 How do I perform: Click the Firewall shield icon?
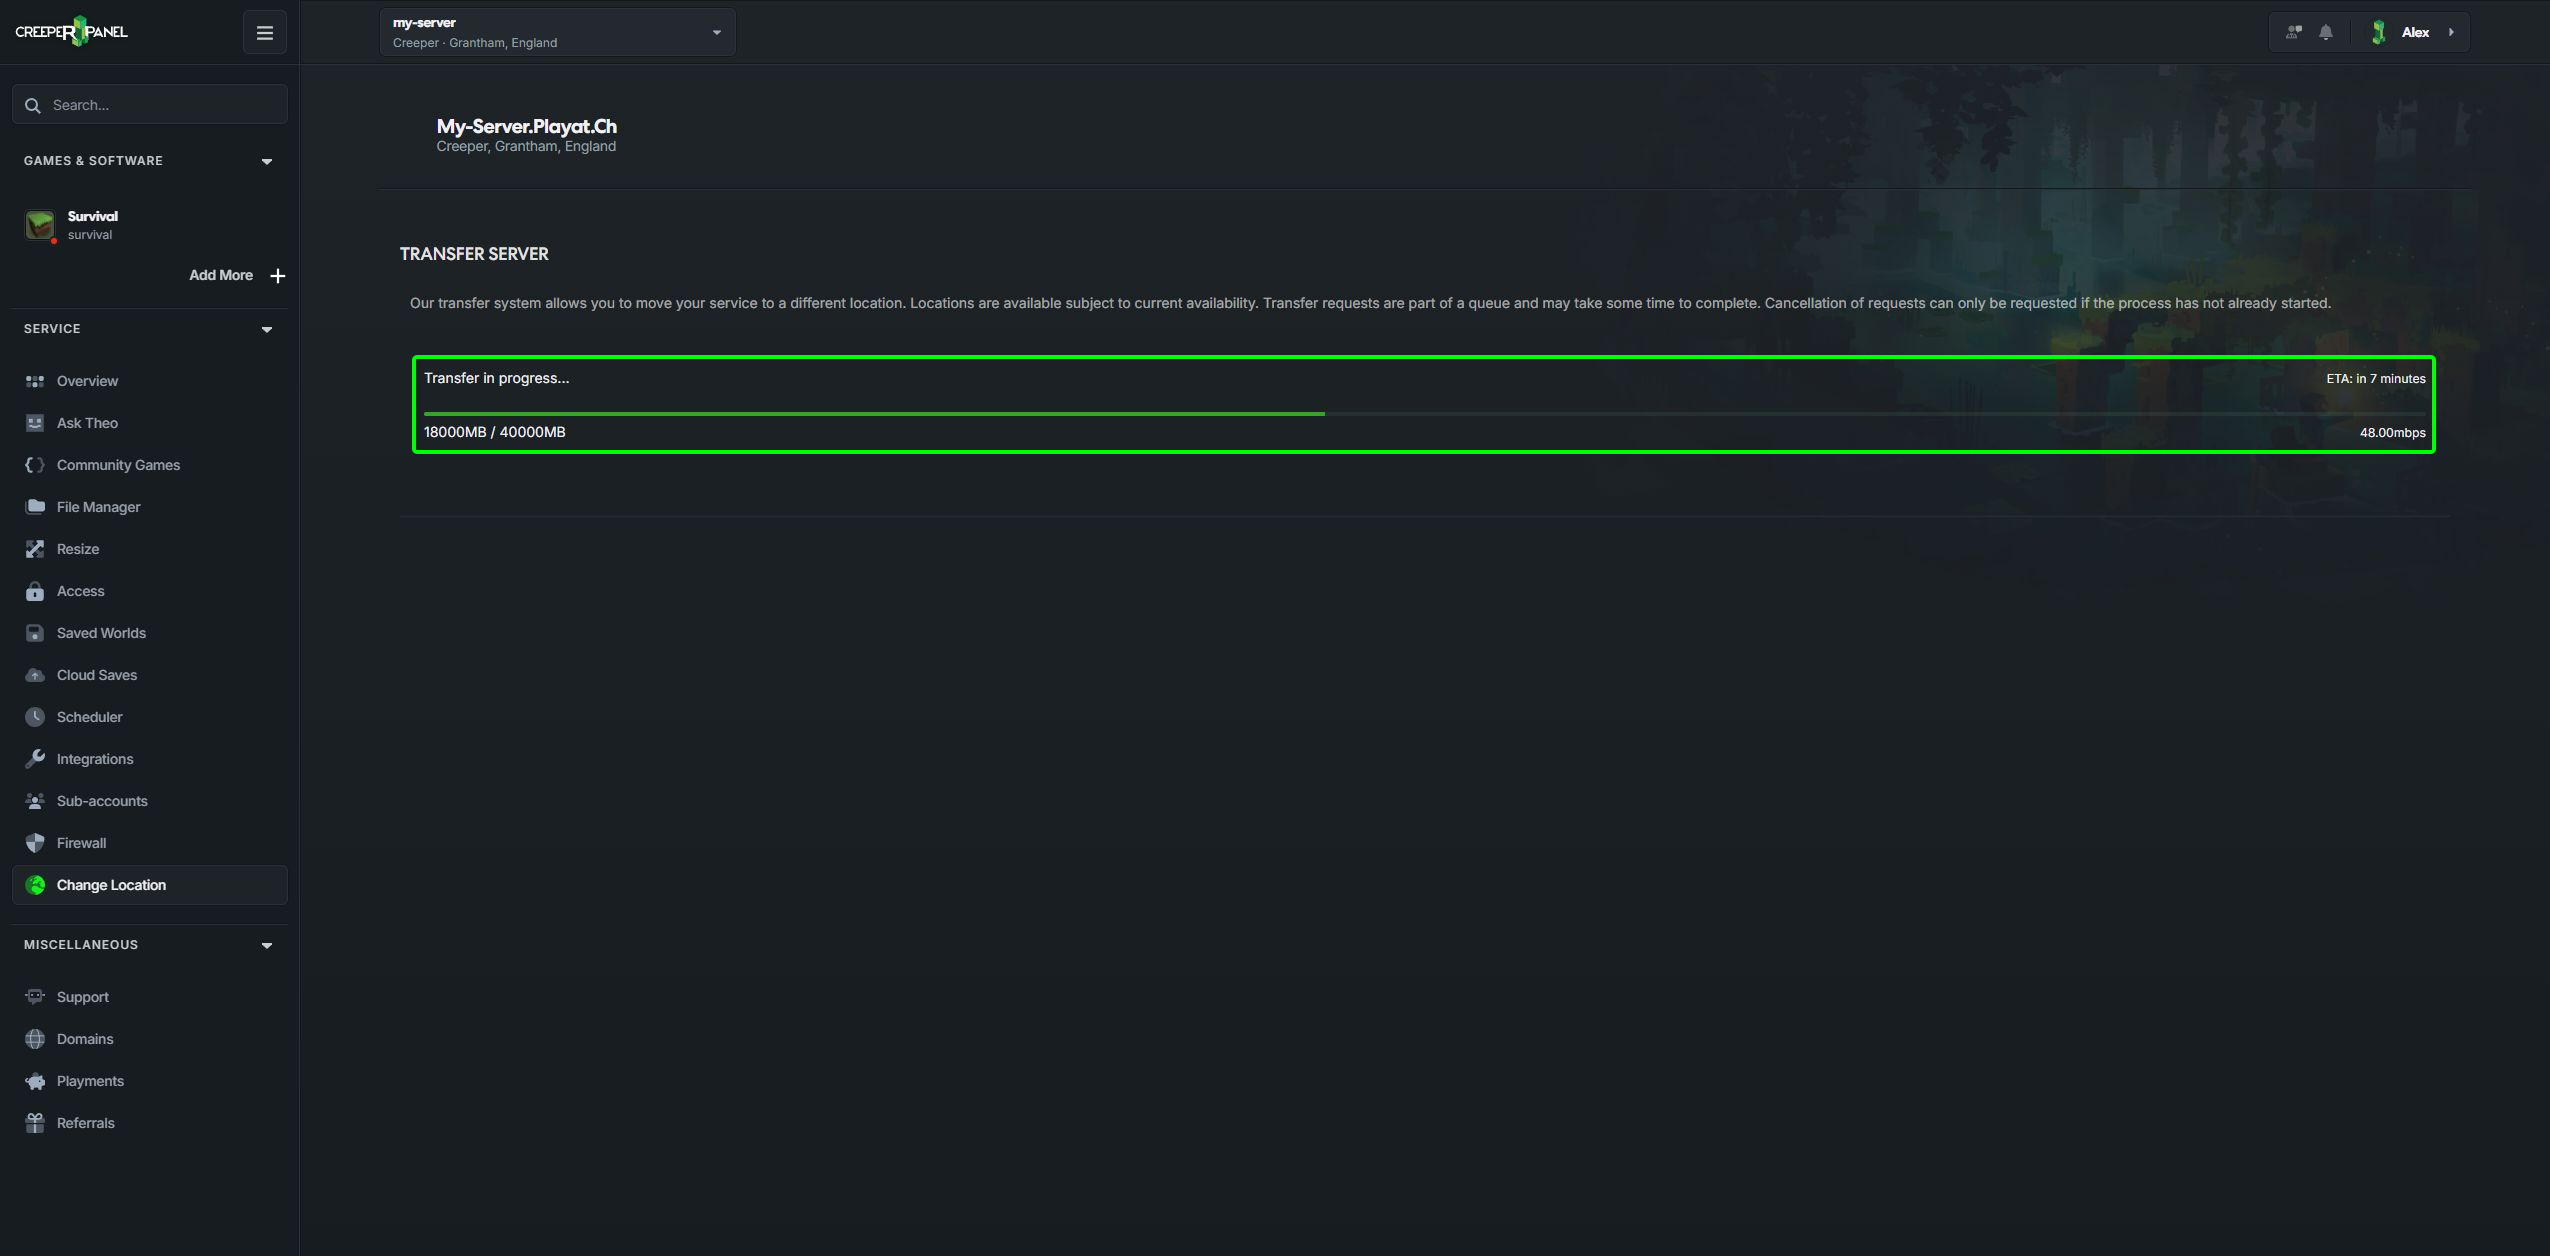35,843
